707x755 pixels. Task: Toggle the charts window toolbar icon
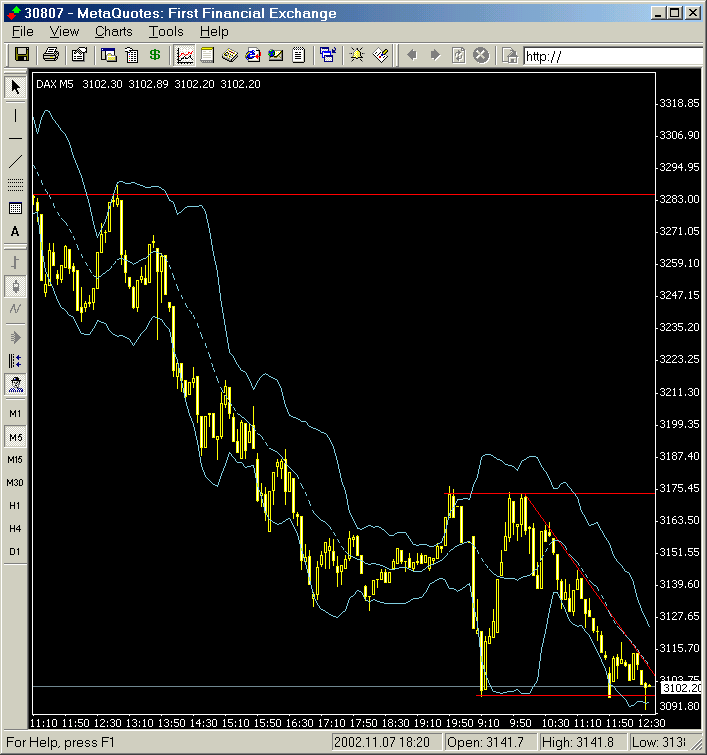185,55
